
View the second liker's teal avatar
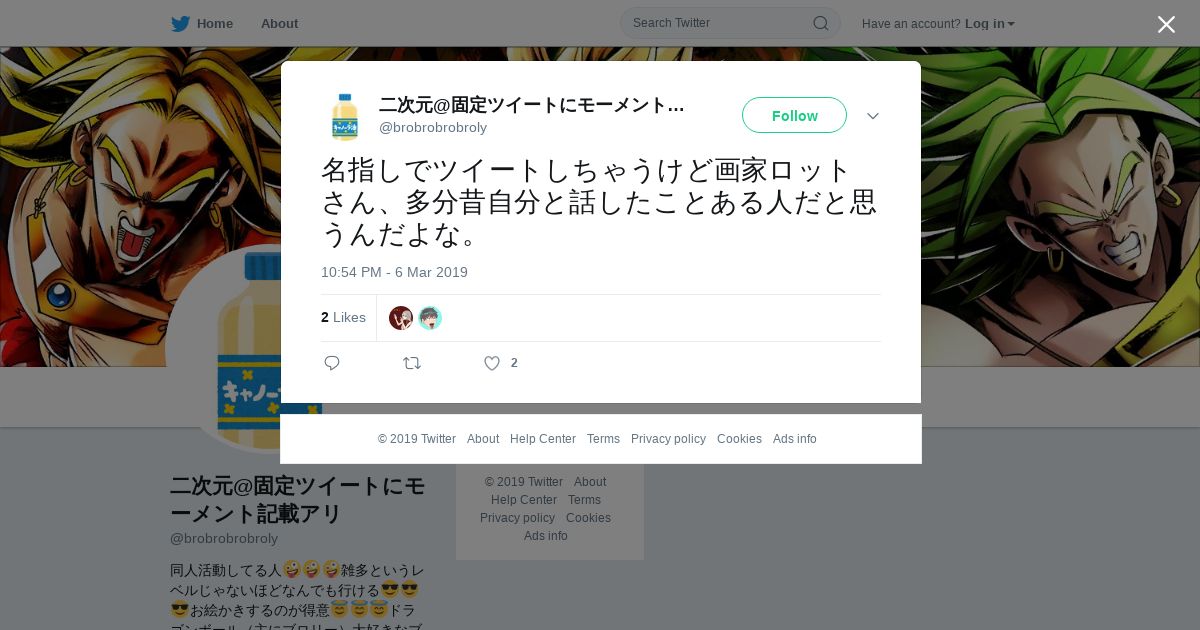point(430,318)
